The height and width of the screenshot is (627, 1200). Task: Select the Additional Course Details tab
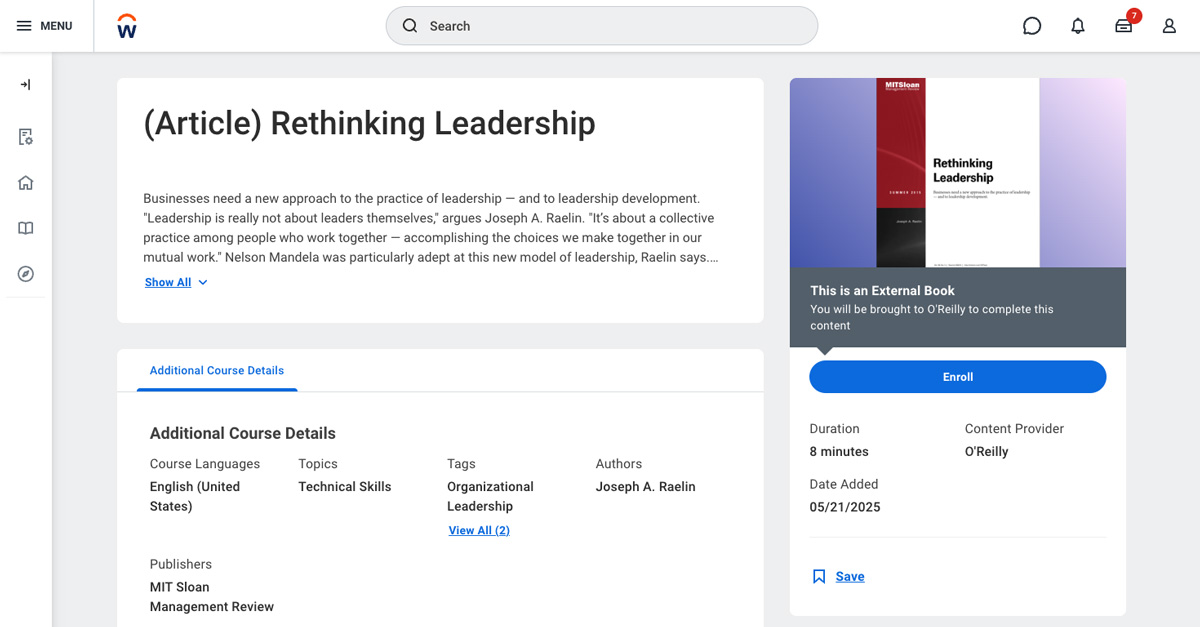[x=217, y=370]
